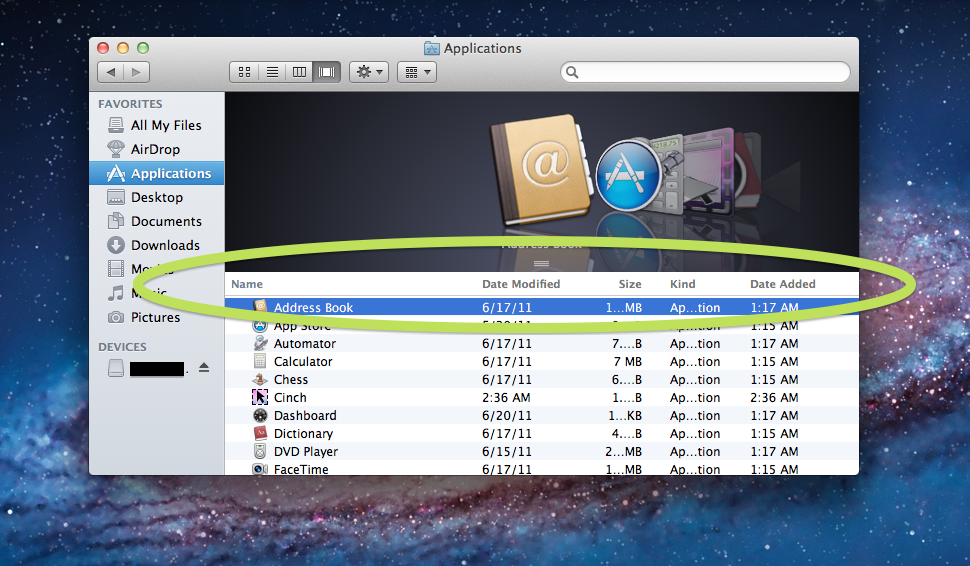
Task: Select the FaceTime row
Action: pyautogui.click(x=542, y=468)
